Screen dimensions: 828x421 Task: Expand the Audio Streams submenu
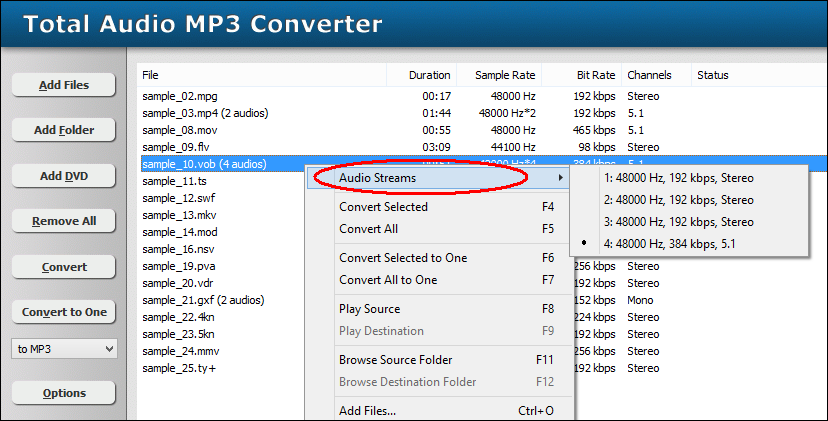pyautogui.click(x=439, y=178)
